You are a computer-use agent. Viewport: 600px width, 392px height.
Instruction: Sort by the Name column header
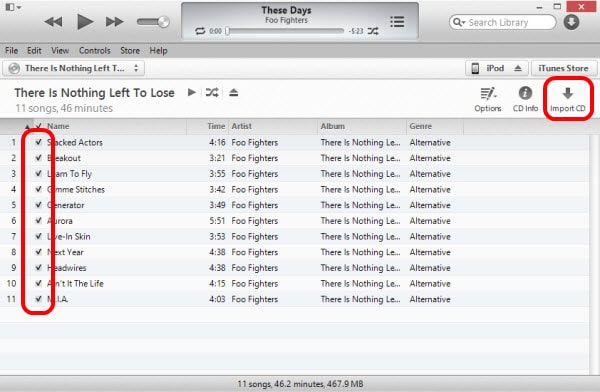[x=58, y=126]
